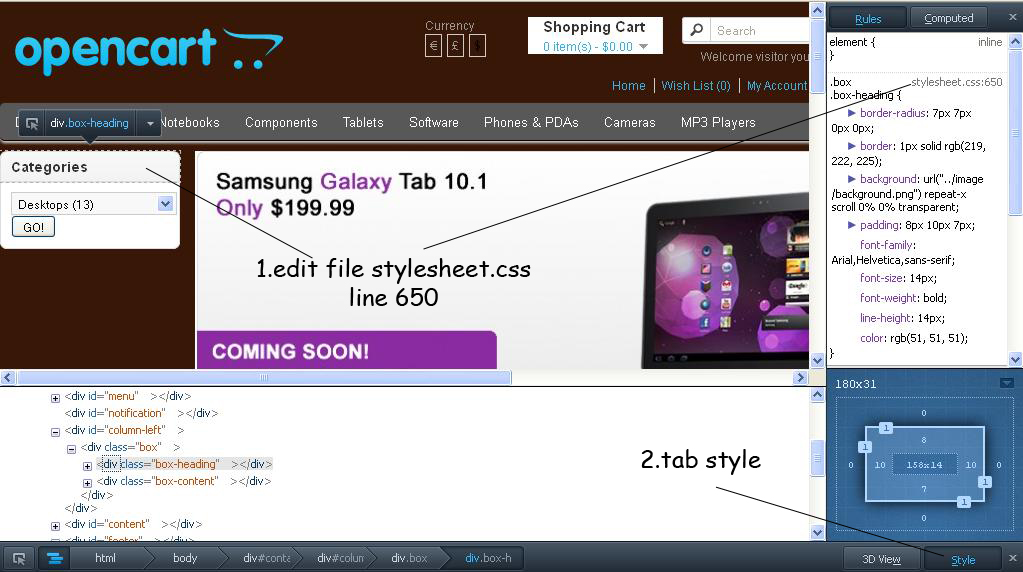Select the div#conte breadcrumb
This screenshot has height=572, width=1023.
pyautogui.click(x=266, y=558)
